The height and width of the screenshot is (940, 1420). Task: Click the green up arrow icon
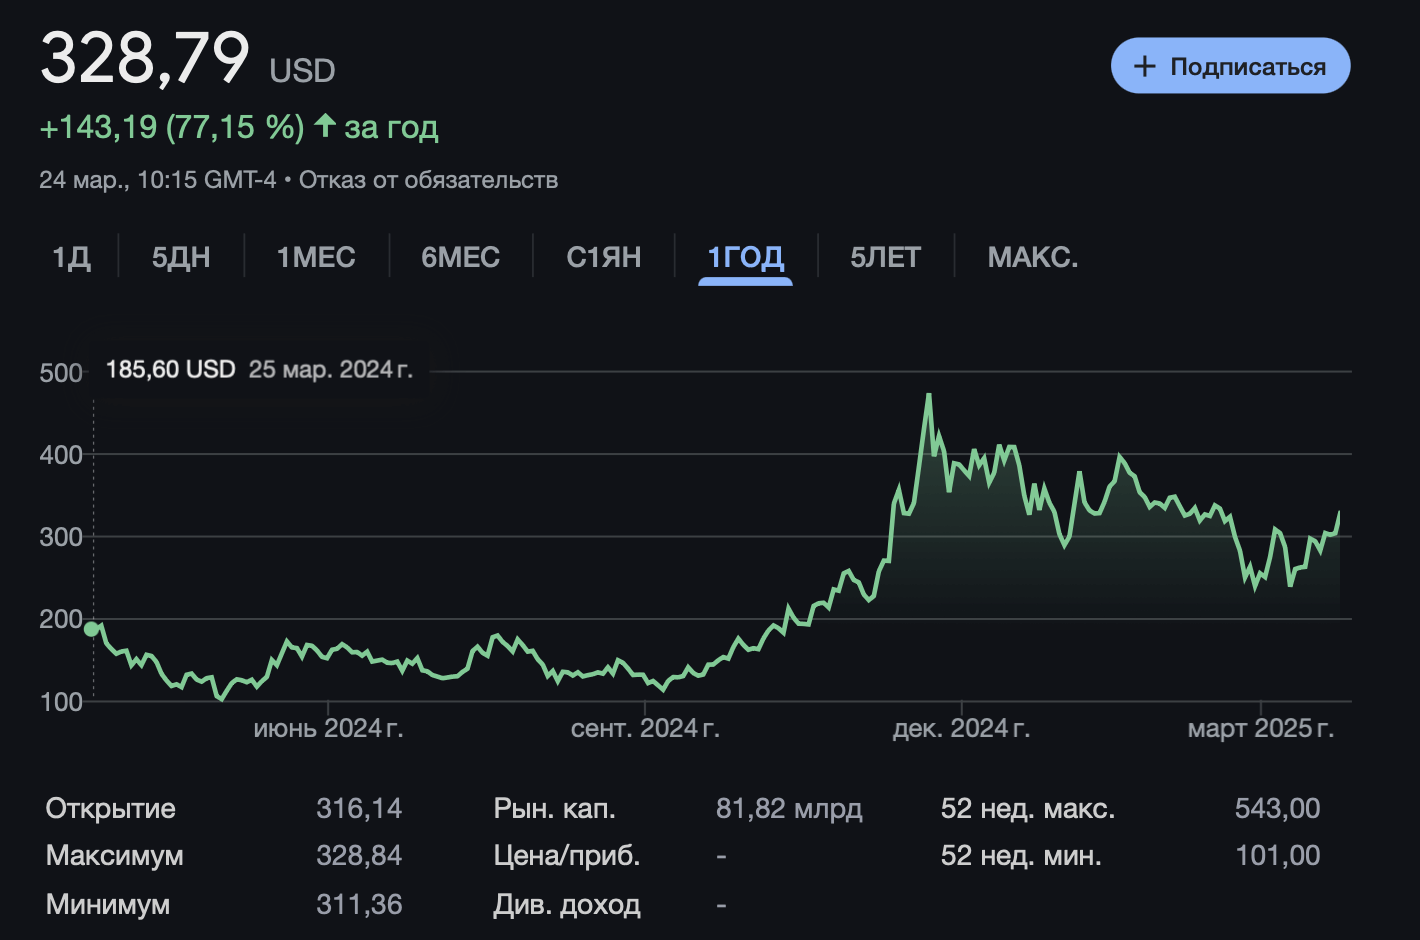point(325,125)
